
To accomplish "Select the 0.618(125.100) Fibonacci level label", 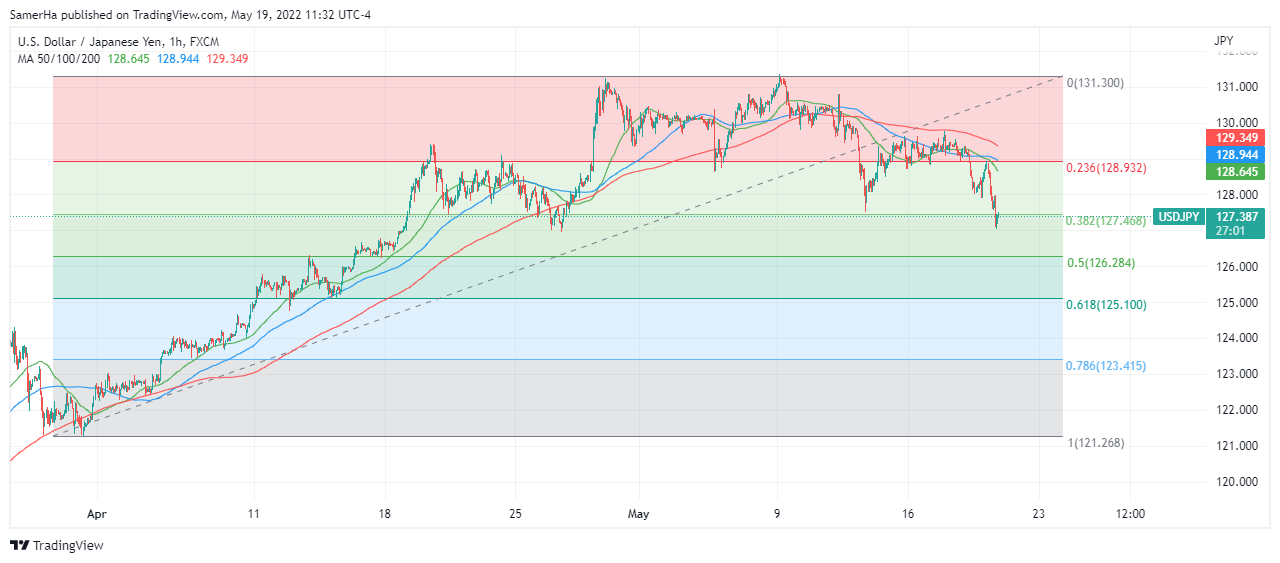I will tap(1107, 305).
